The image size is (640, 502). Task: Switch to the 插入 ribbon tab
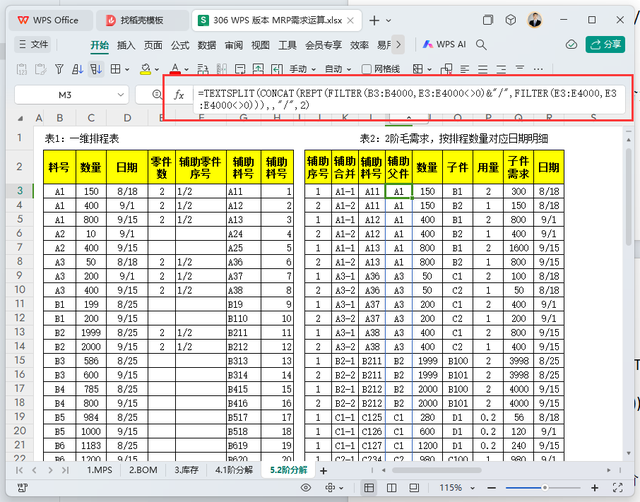(x=126, y=45)
